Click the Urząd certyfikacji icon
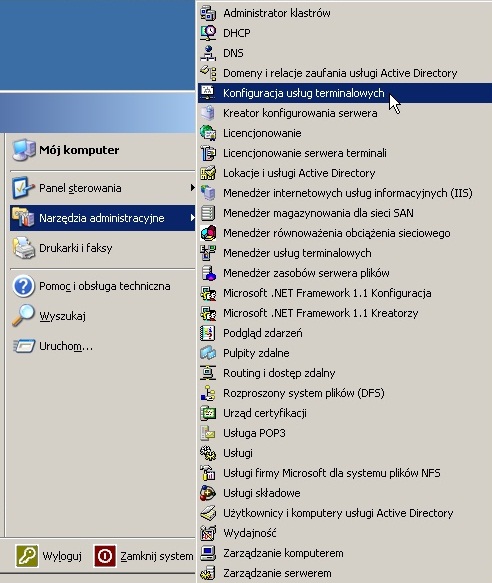Viewport: 492px width, 583px height. pyautogui.click(x=208, y=413)
